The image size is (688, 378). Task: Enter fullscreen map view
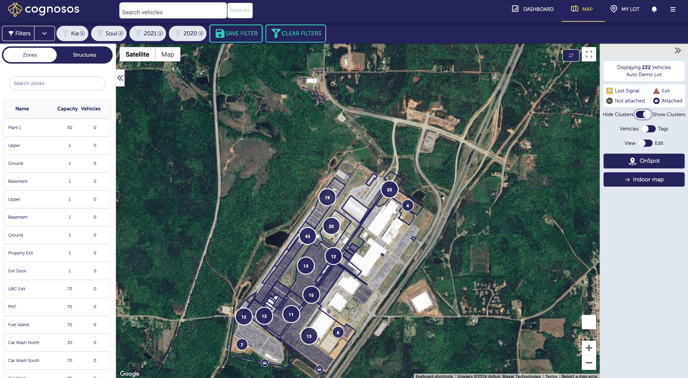click(x=589, y=54)
